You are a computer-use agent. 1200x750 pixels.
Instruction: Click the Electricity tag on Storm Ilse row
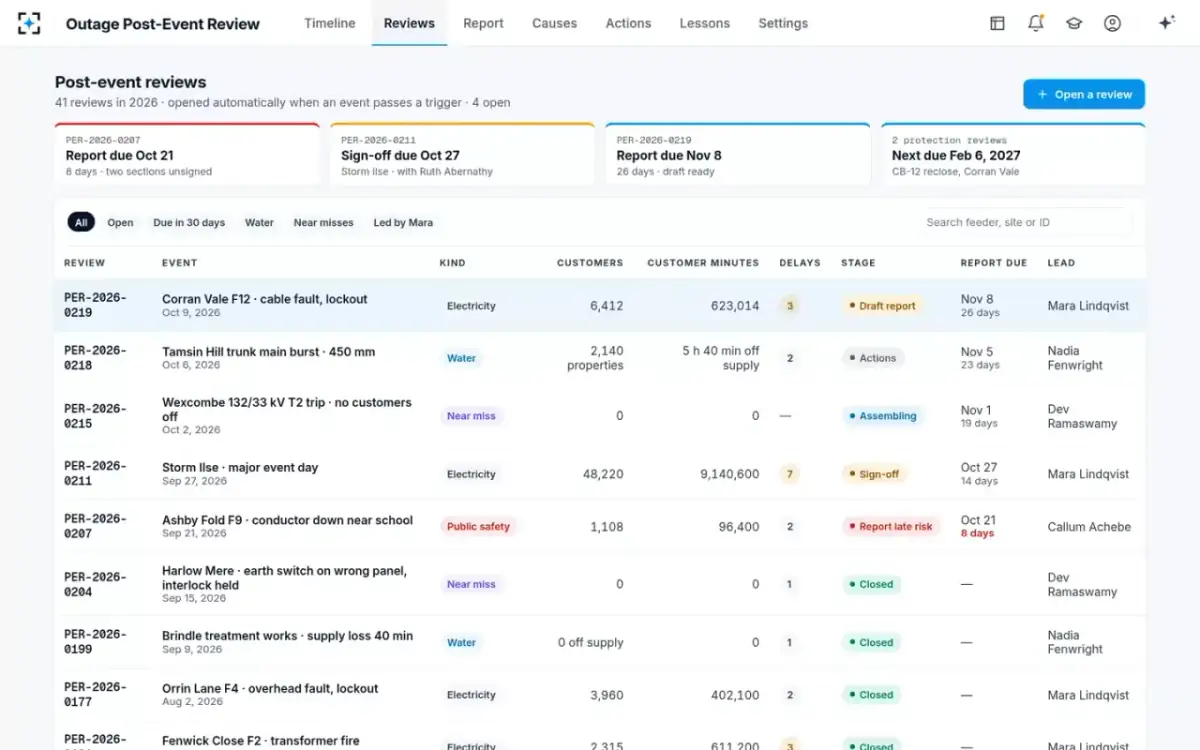(x=471, y=474)
